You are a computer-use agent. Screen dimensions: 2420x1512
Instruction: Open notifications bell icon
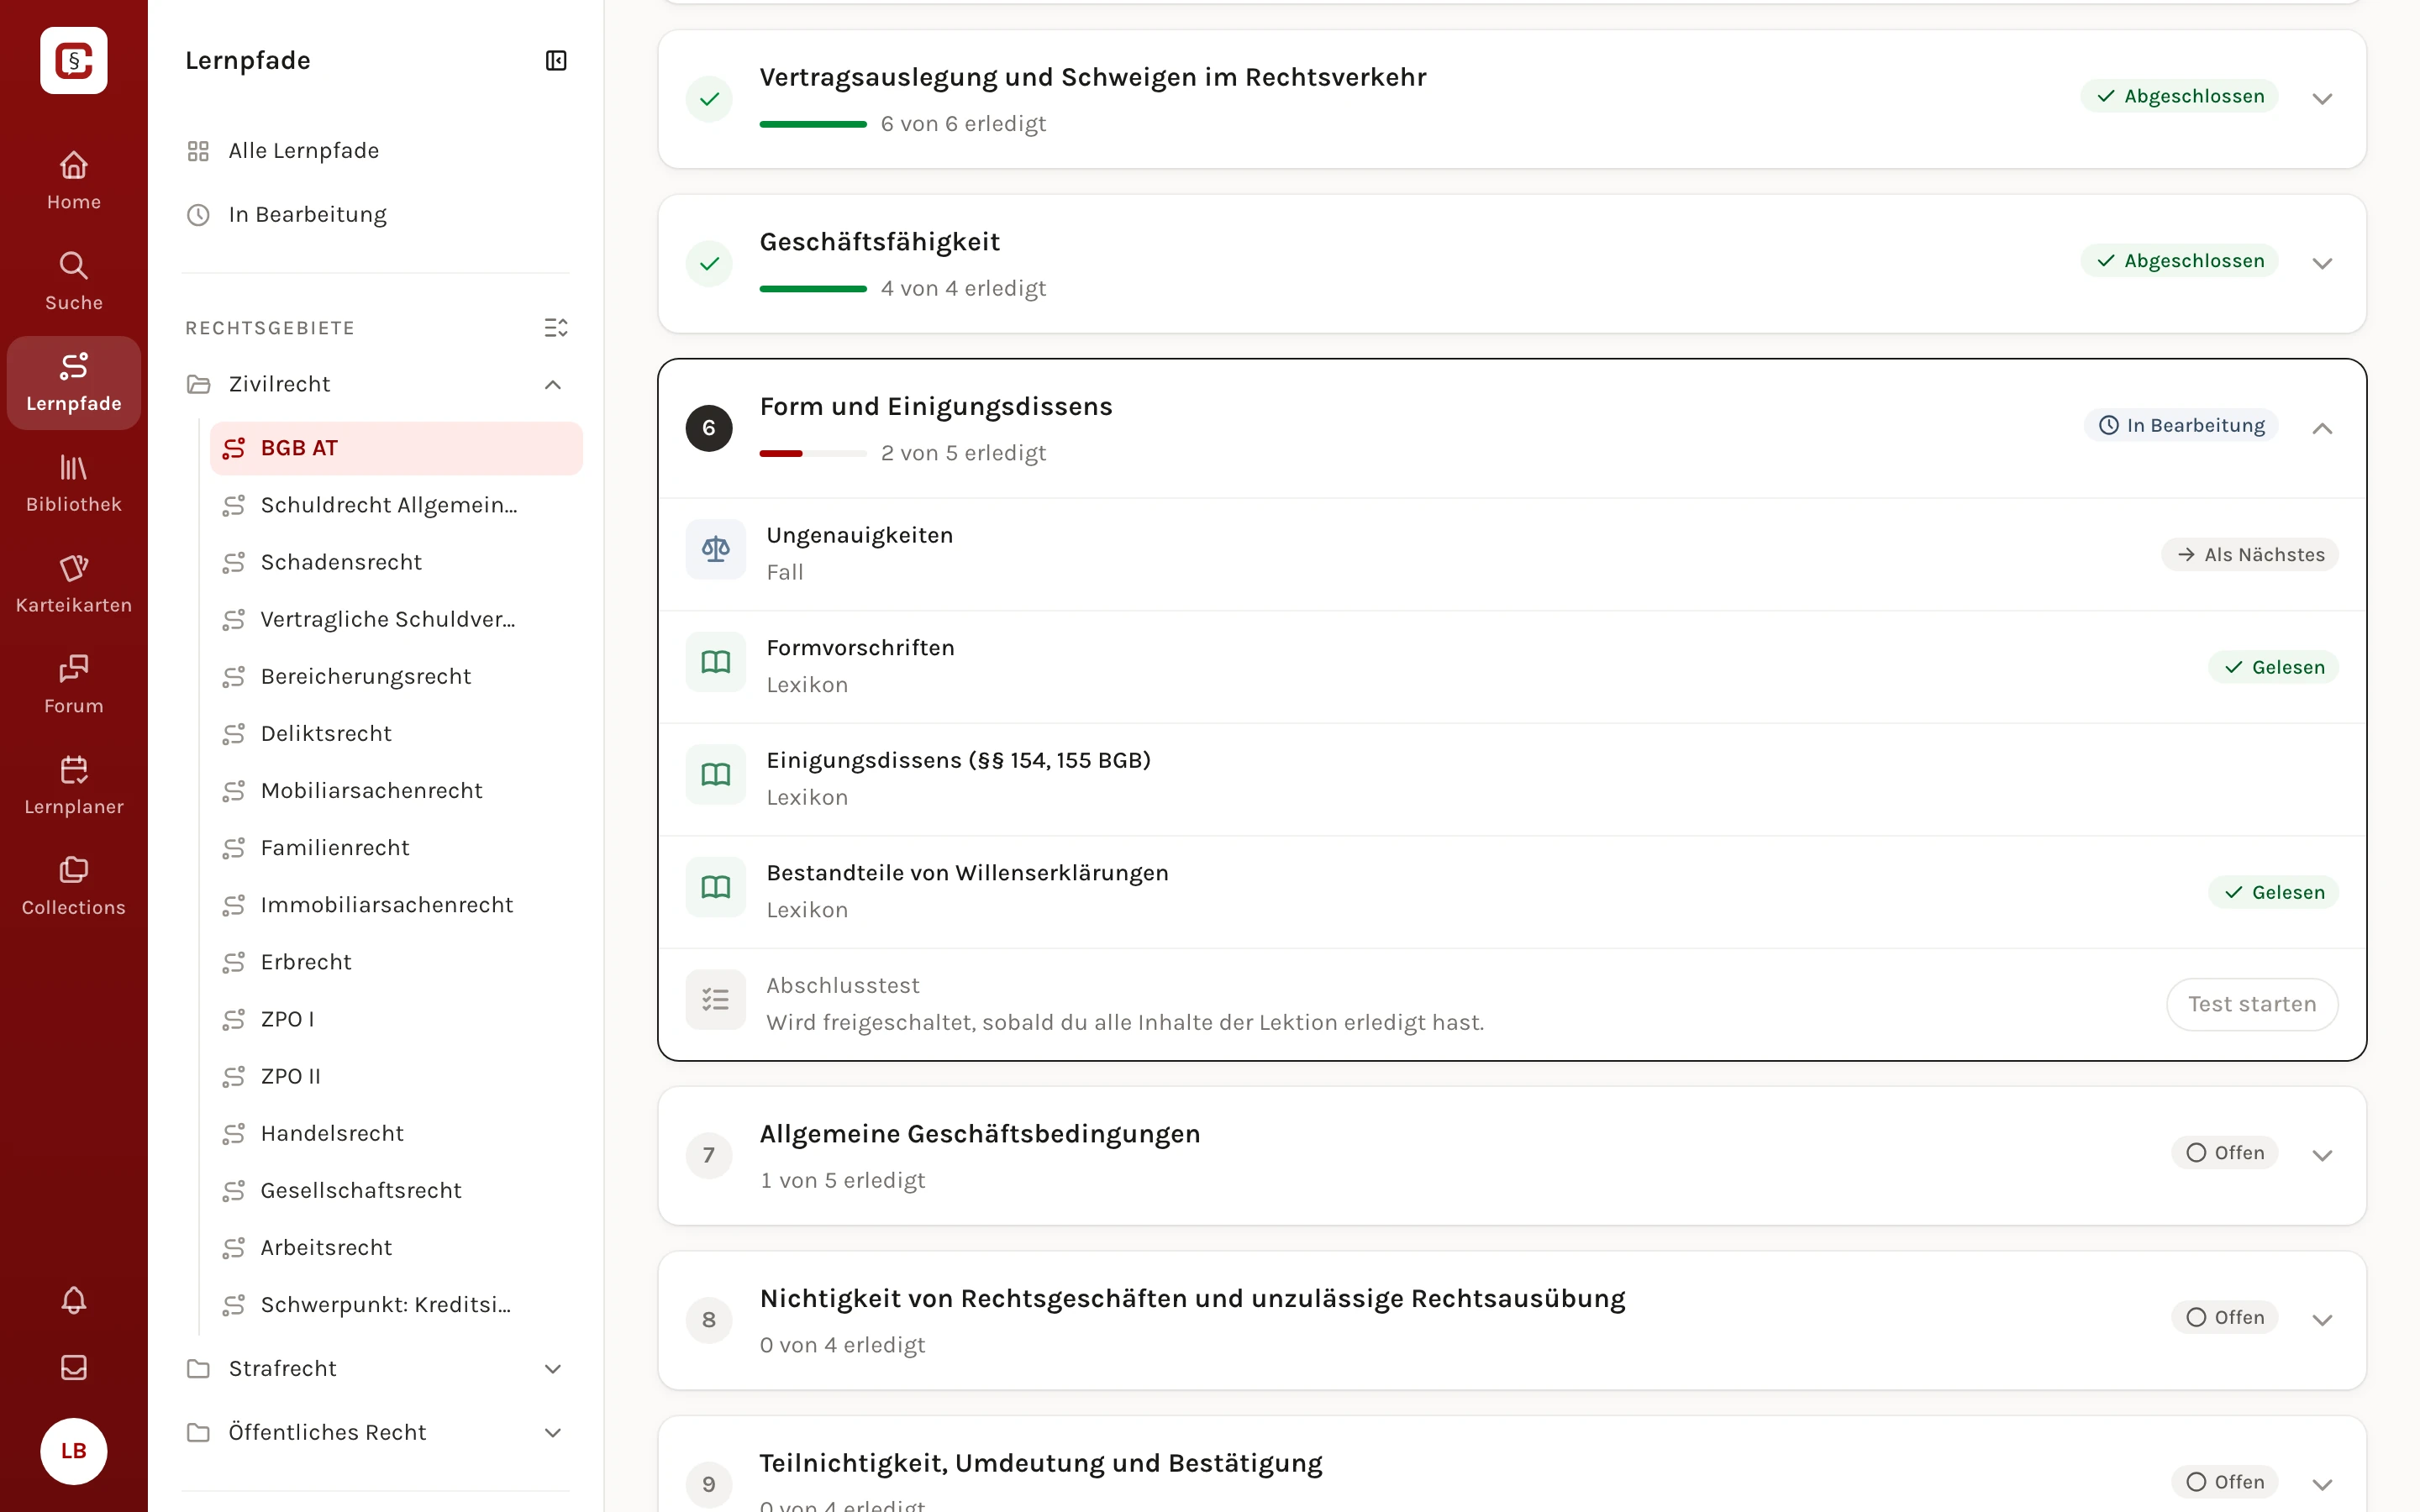[x=73, y=1299]
